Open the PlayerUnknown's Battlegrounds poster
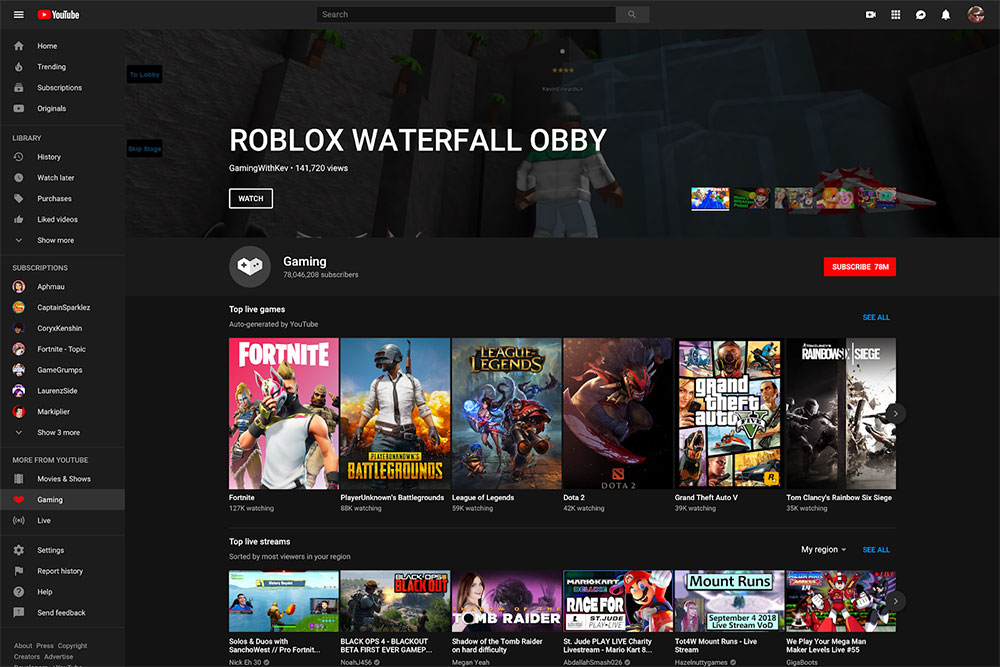 point(395,413)
